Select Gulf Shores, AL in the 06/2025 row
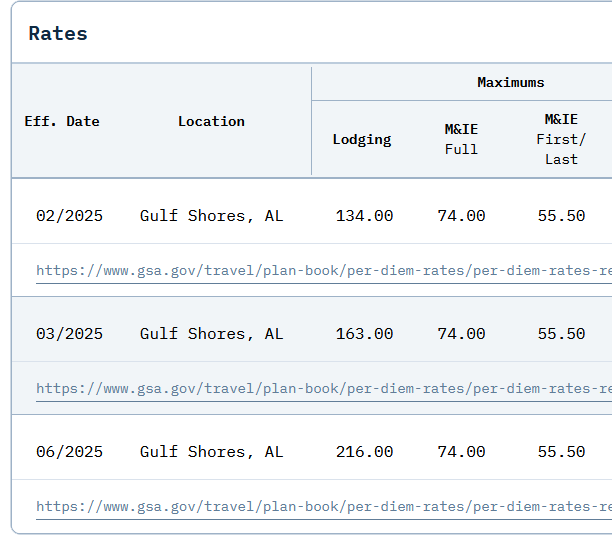This screenshot has width=612, height=535. (212, 452)
